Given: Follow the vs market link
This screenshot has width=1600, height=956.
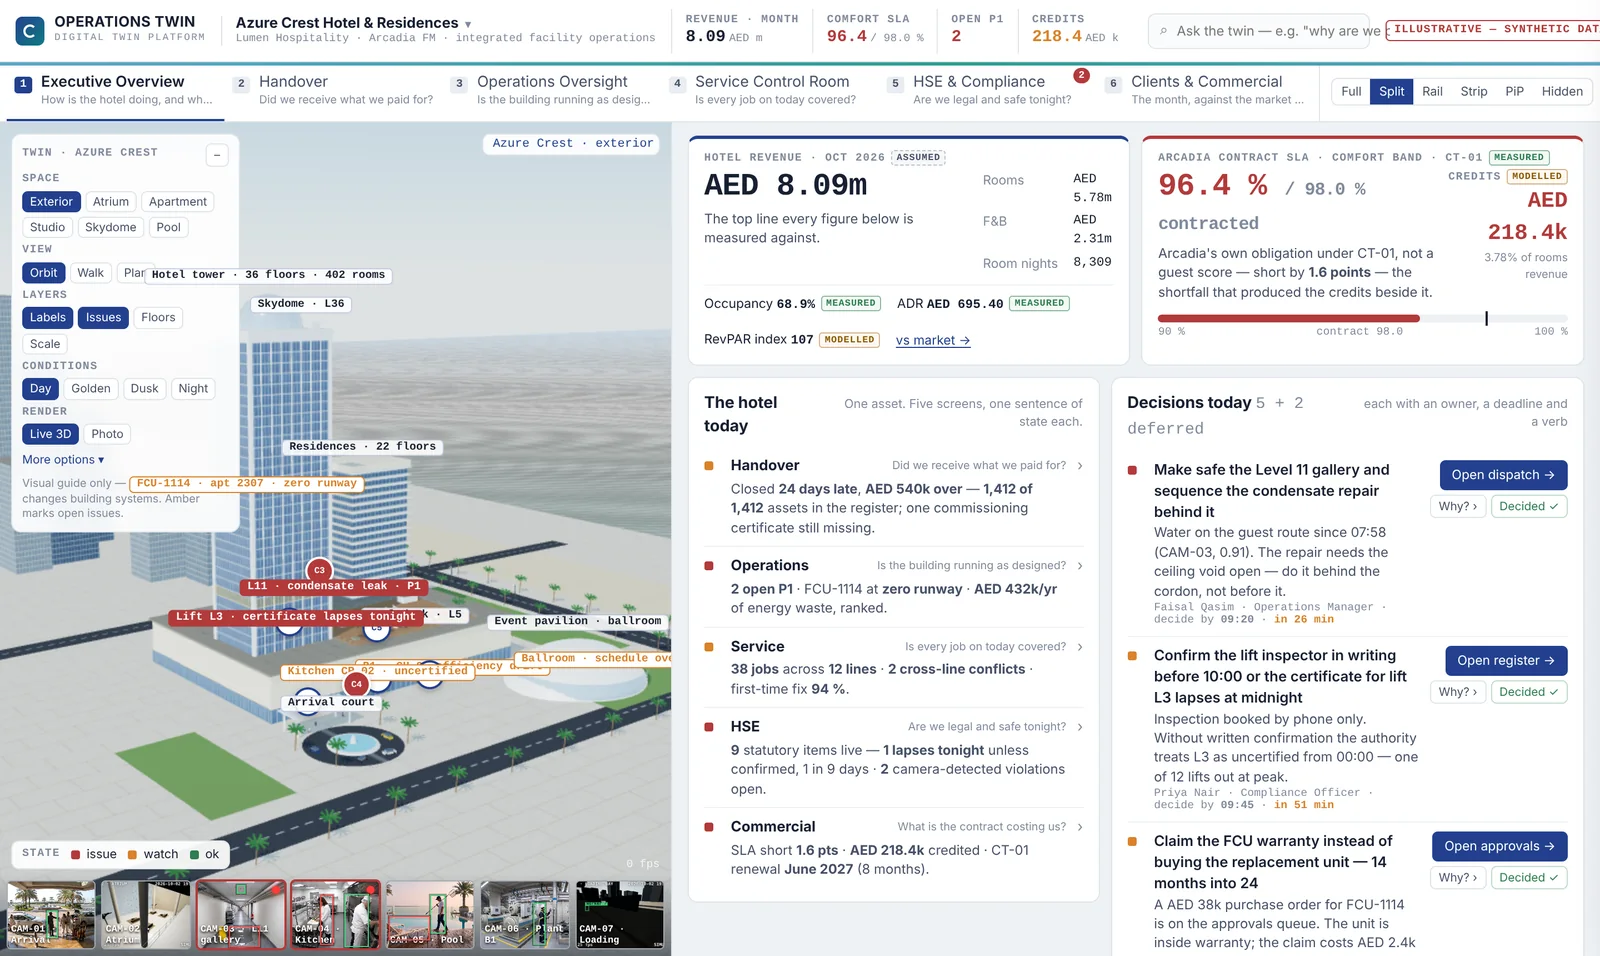Looking at the screenshot, I should pyautogui.click(x=933, y=341).
